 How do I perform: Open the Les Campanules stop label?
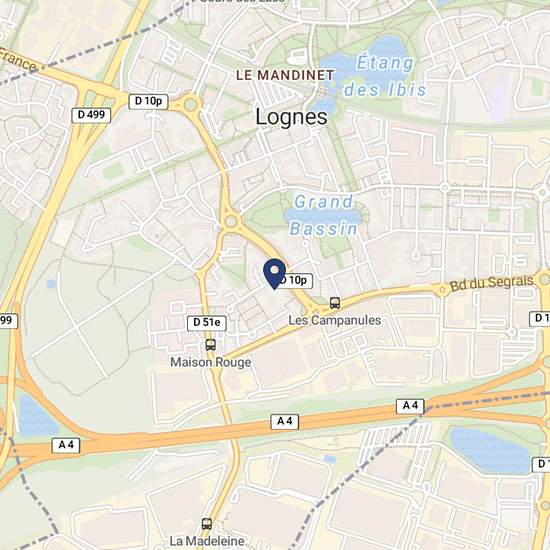pos(335,320)
